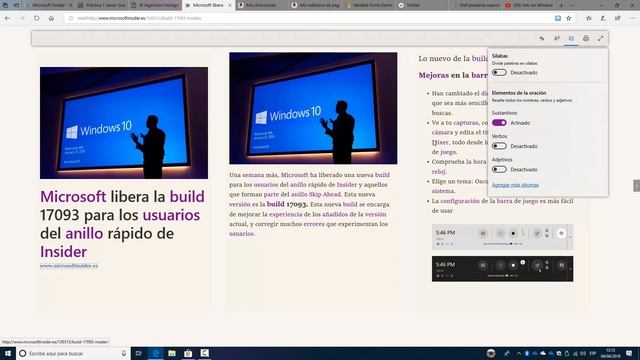The height and width of the screenshot is (360, 640).
Task: Click the Agregar más idiomas link
Action: [515, 185]
